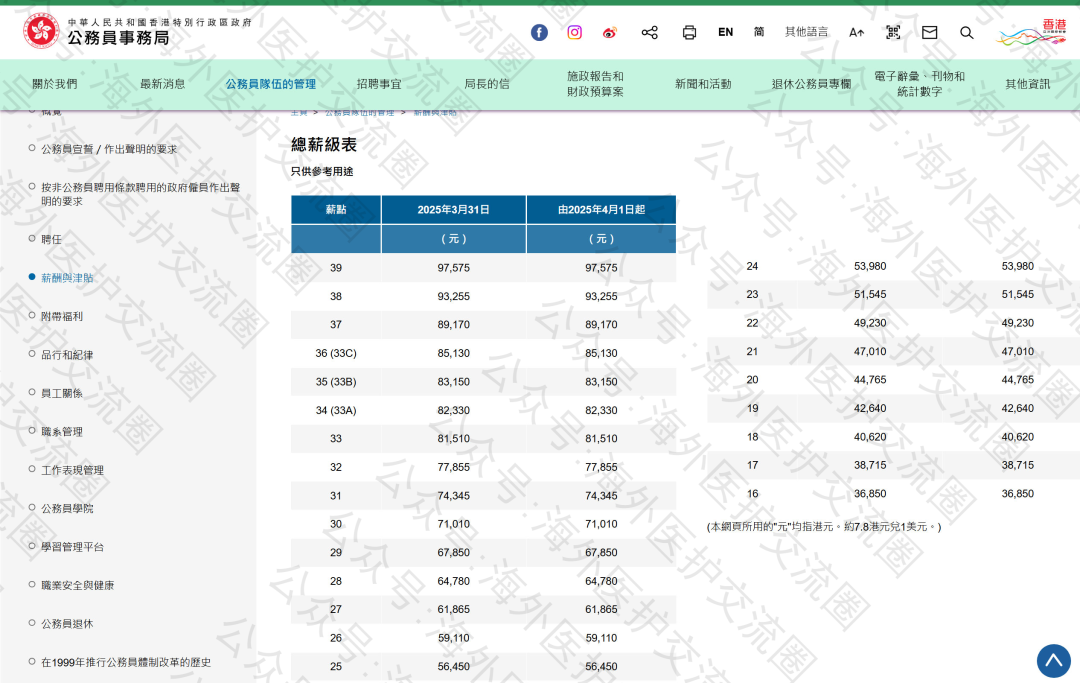
Task: Select 職系管理 in sidebar
Action: tap(61, 432)
